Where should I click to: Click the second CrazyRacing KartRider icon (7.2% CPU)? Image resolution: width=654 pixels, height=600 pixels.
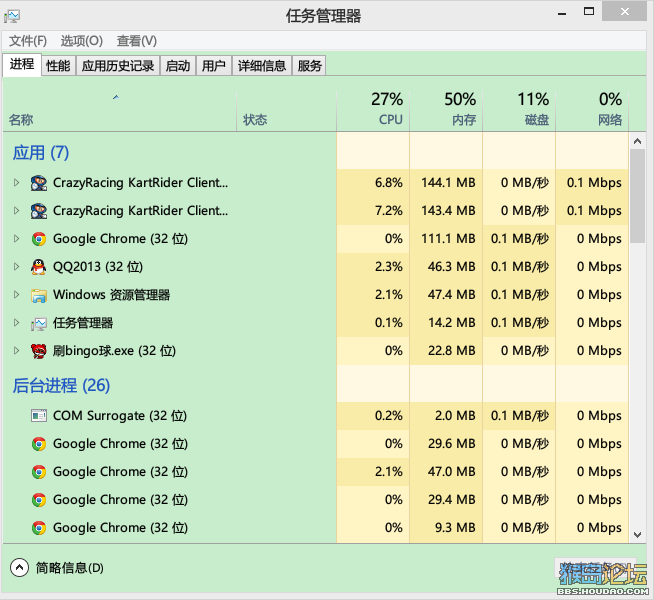pyautogui.click(x=39, y=211)
